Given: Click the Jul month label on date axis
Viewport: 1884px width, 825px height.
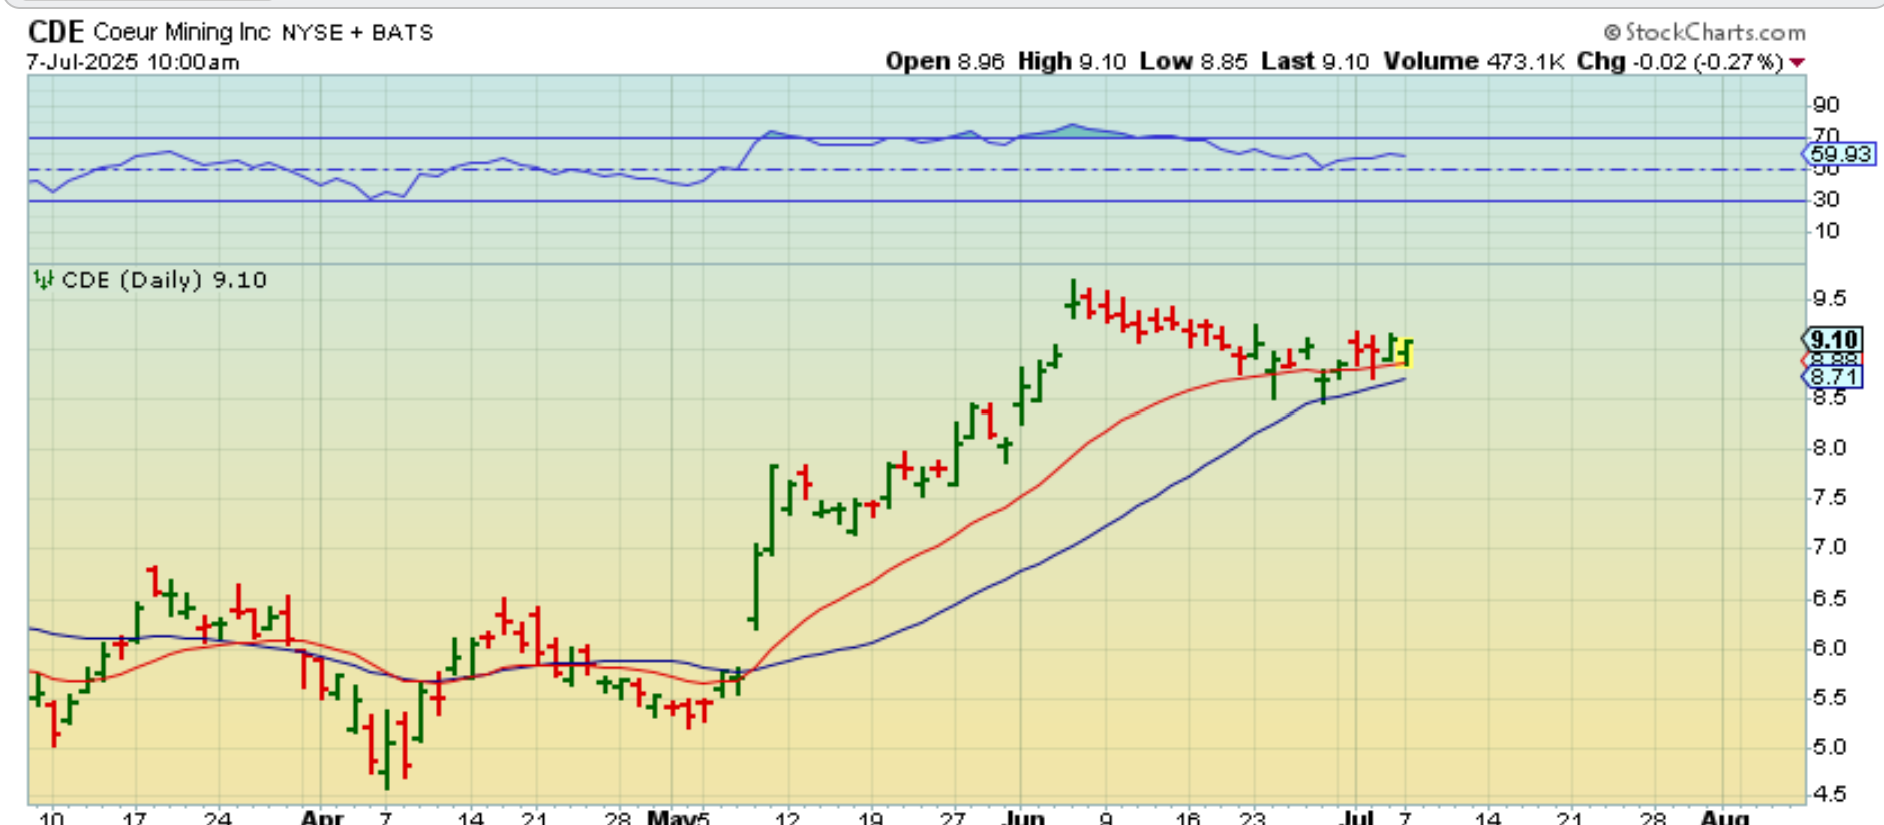Looking at the screenshot, I should click(1357, 818).
